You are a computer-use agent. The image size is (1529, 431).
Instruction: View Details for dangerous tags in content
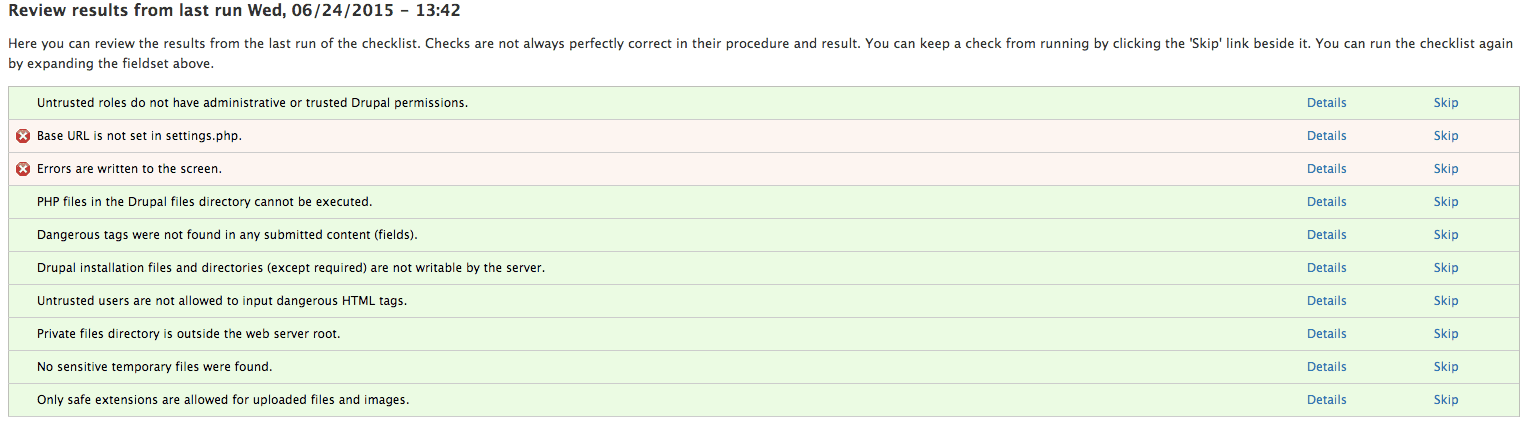1326,235
